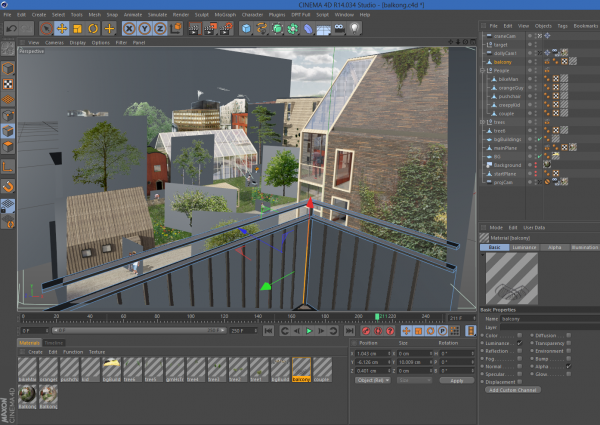This screenshot has height=425, width=600.
Task: Select the balcony material thumbnail
Action: (x=302, y=369)
